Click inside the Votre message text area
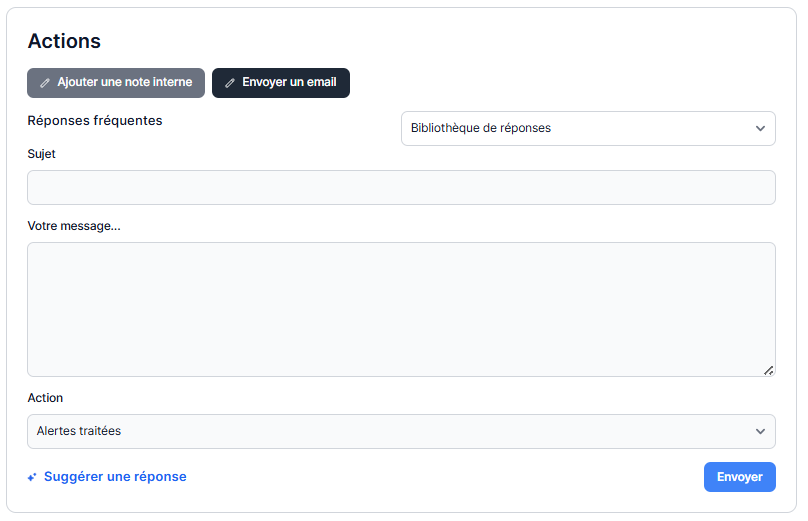The image size is (808, 521). click(400, 309)
